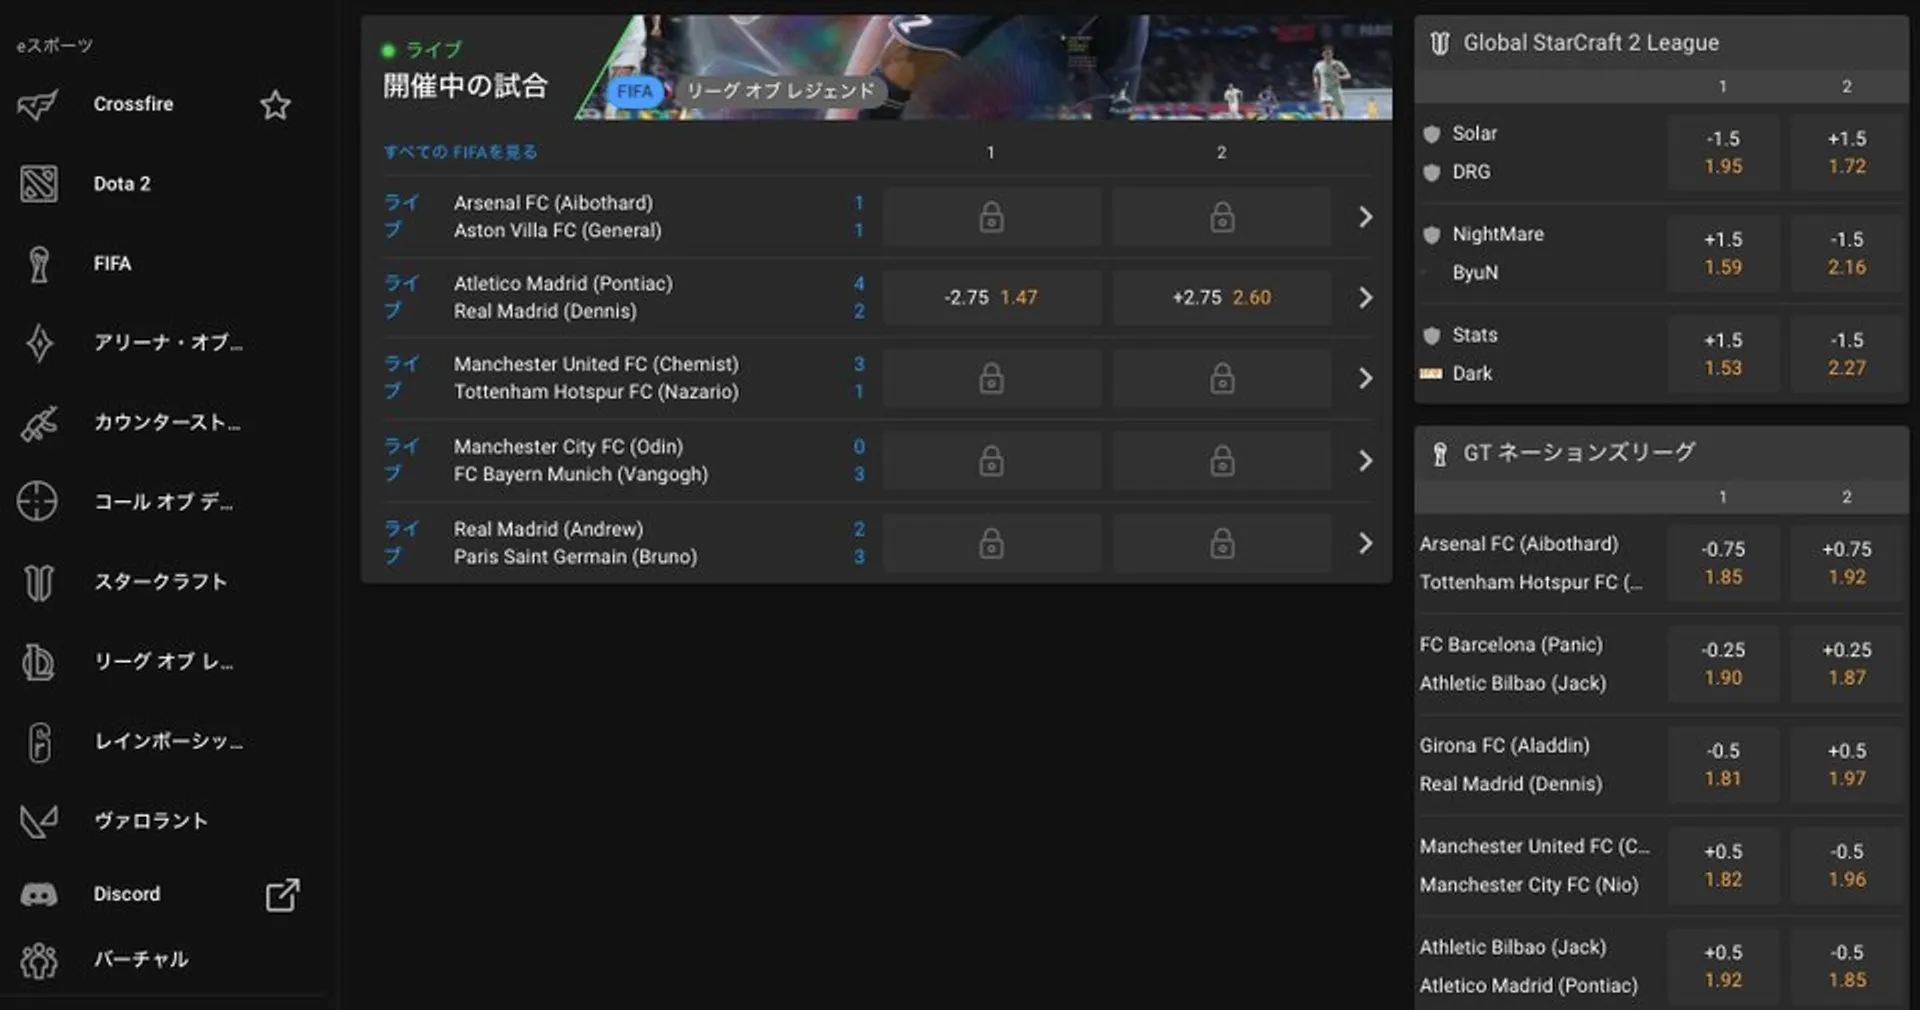The image size is (1920, 1010).
Task: Click the StarCraft icon in sidebar
Action: 38,582
